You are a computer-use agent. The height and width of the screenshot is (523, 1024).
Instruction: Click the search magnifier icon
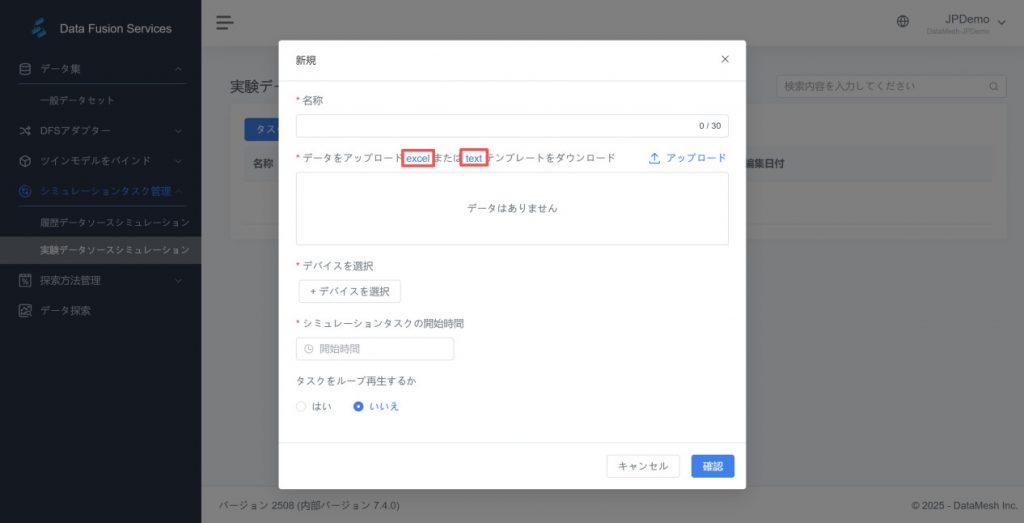(994, 87)
